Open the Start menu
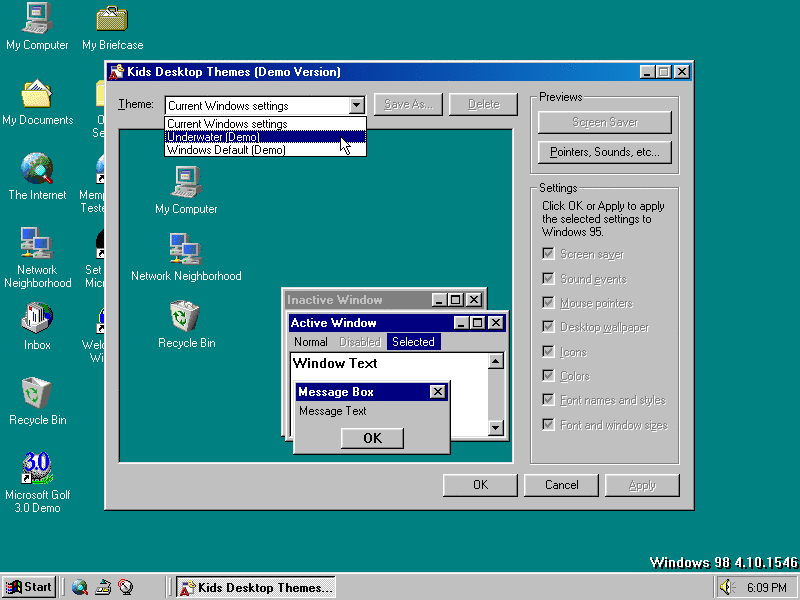 click(x=29, y=587)
